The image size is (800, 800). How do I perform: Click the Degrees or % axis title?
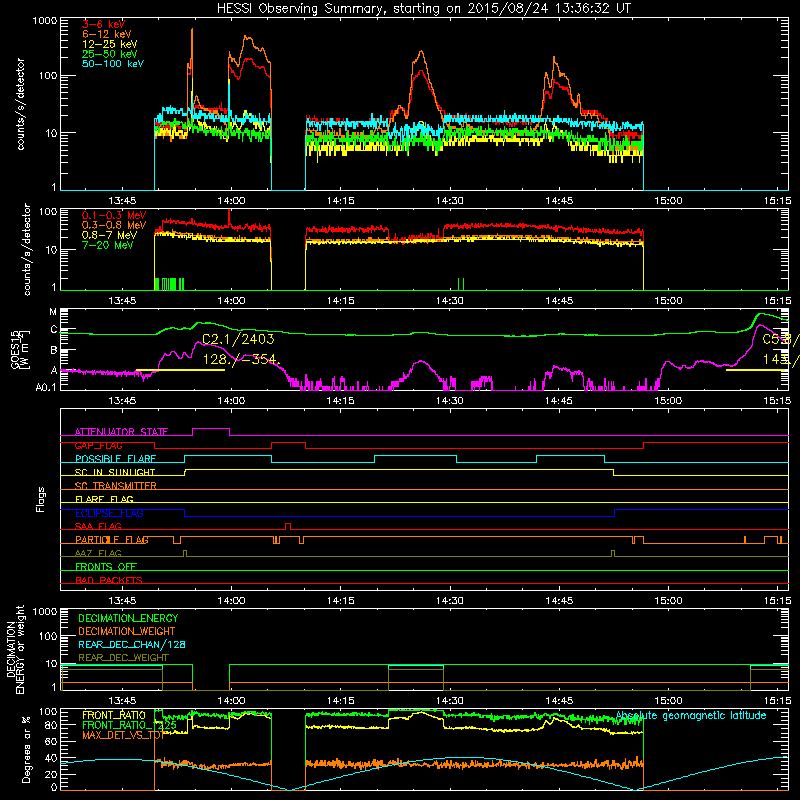click(x=26, y=748)
